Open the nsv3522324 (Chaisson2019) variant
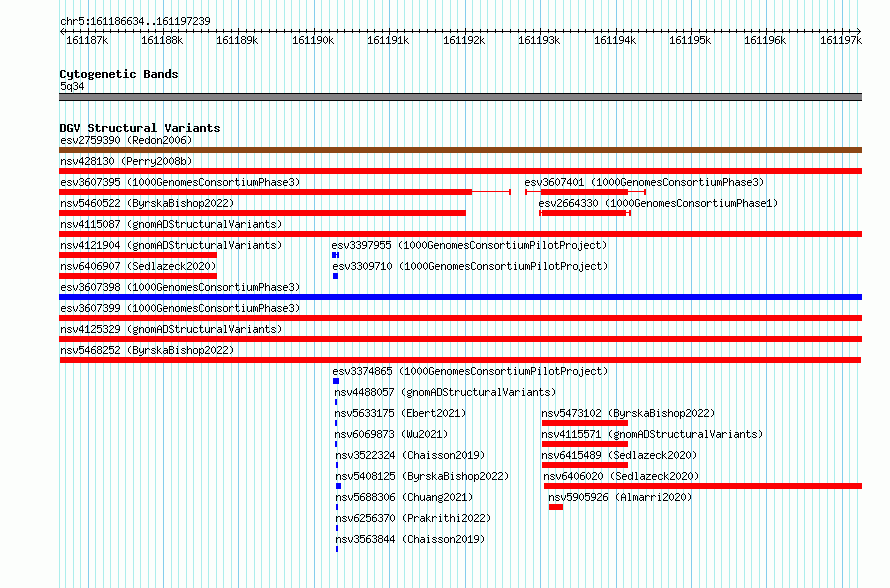The image size is (890, 588). 410,455
